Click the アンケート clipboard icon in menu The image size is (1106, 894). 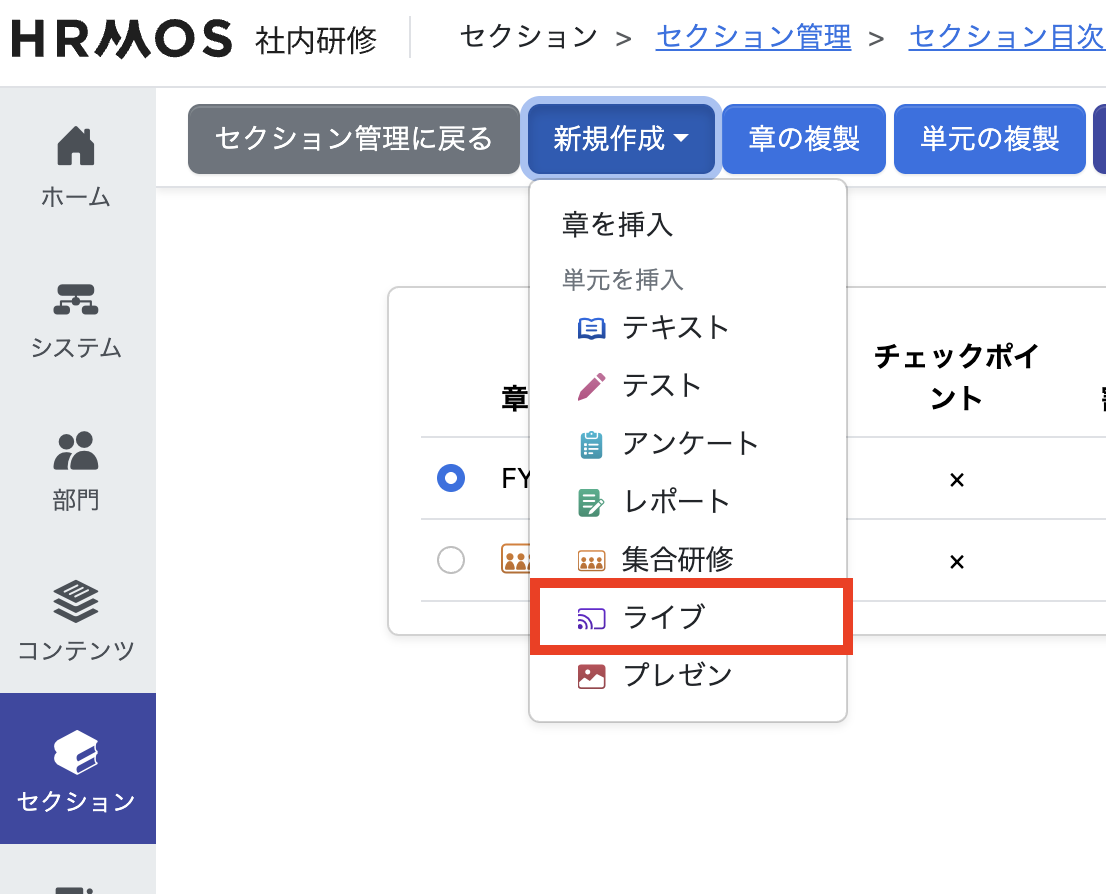pyautogui.click(x=592, y=444)
